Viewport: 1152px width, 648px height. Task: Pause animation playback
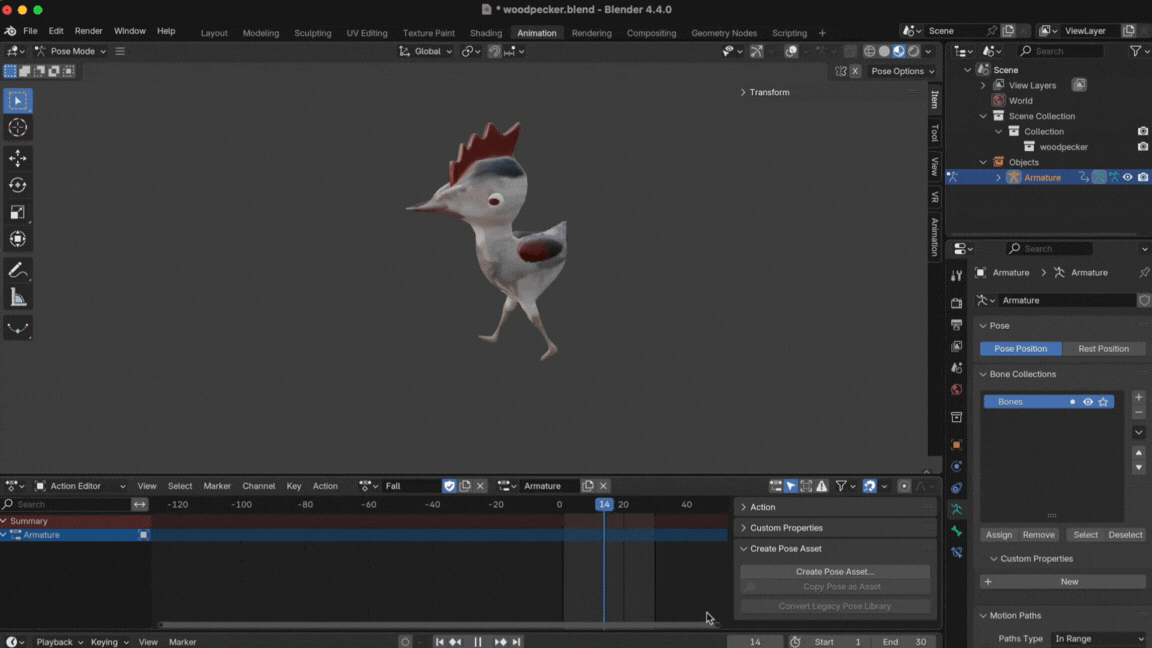[478, 641]
